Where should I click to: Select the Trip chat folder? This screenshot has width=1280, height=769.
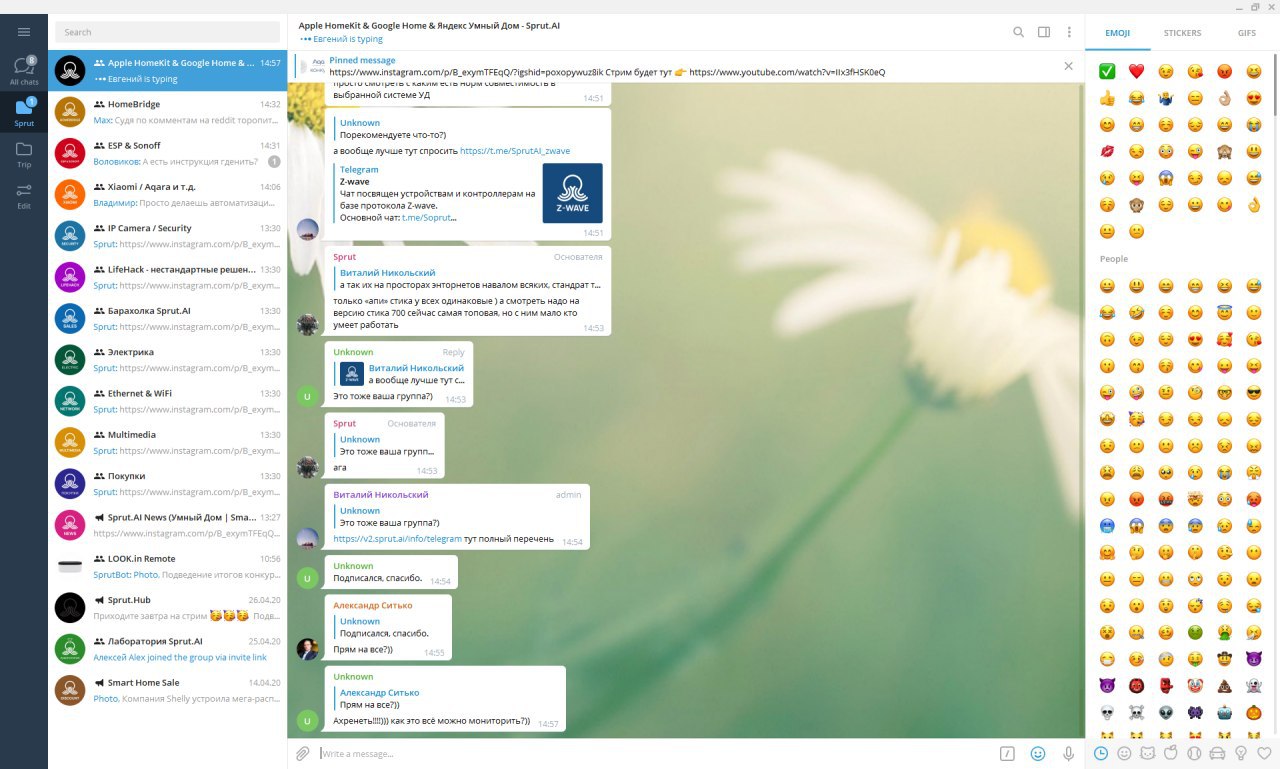pos(24,155)
